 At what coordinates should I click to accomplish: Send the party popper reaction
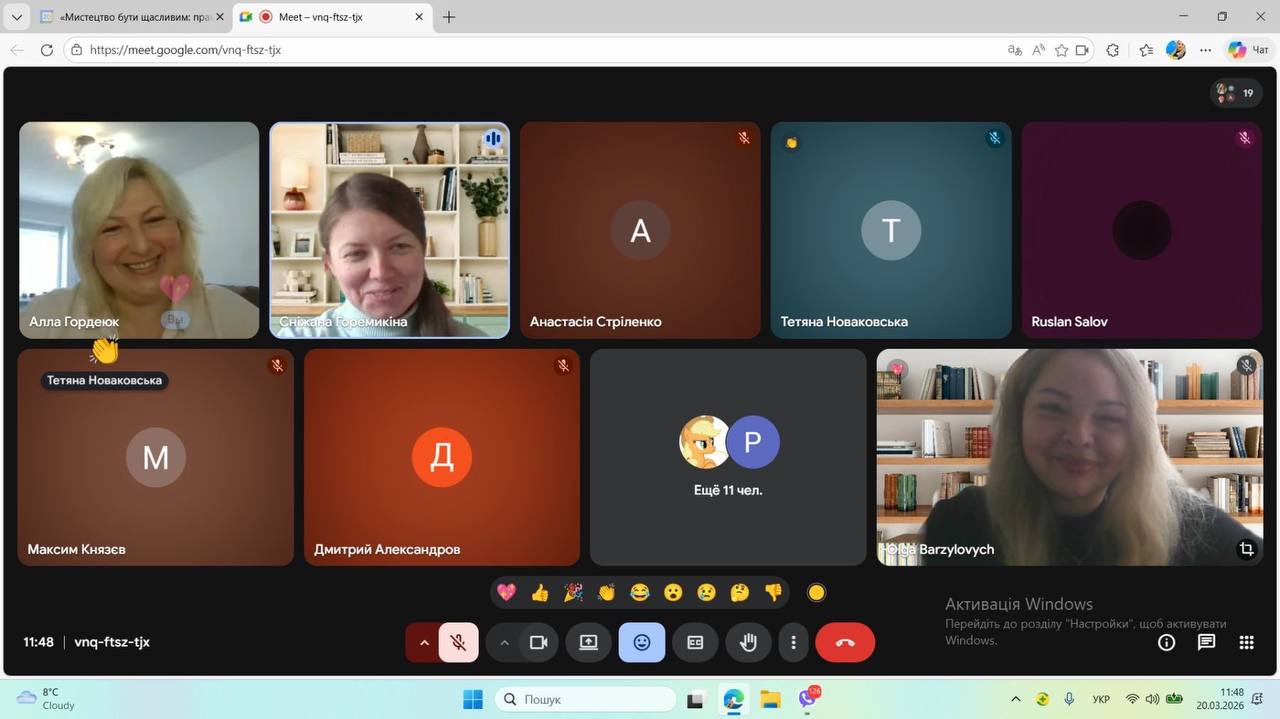[573, 593]
